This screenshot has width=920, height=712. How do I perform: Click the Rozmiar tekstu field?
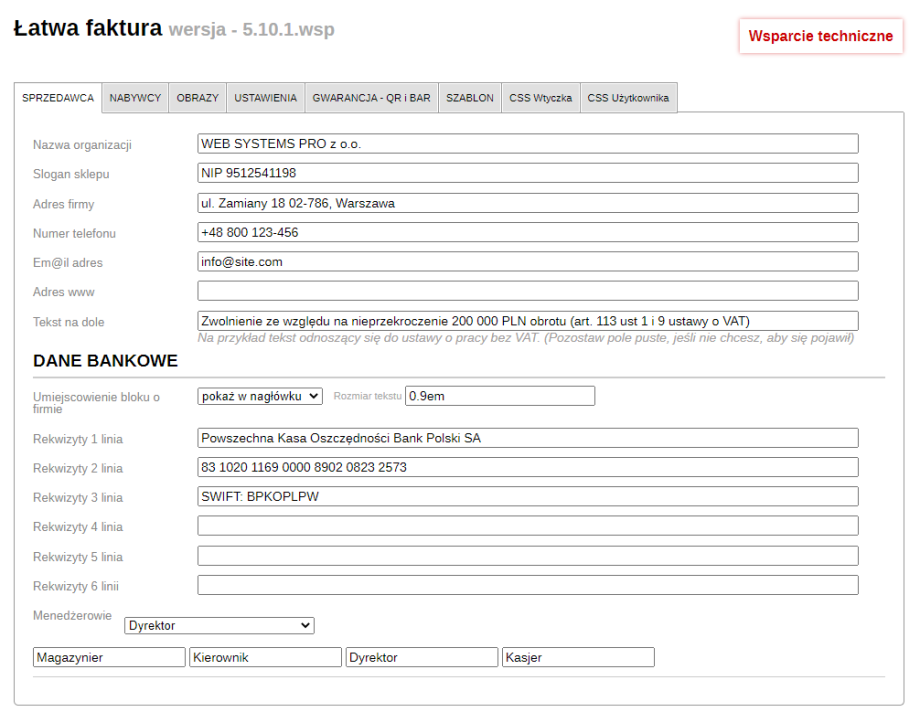(499, 396)
